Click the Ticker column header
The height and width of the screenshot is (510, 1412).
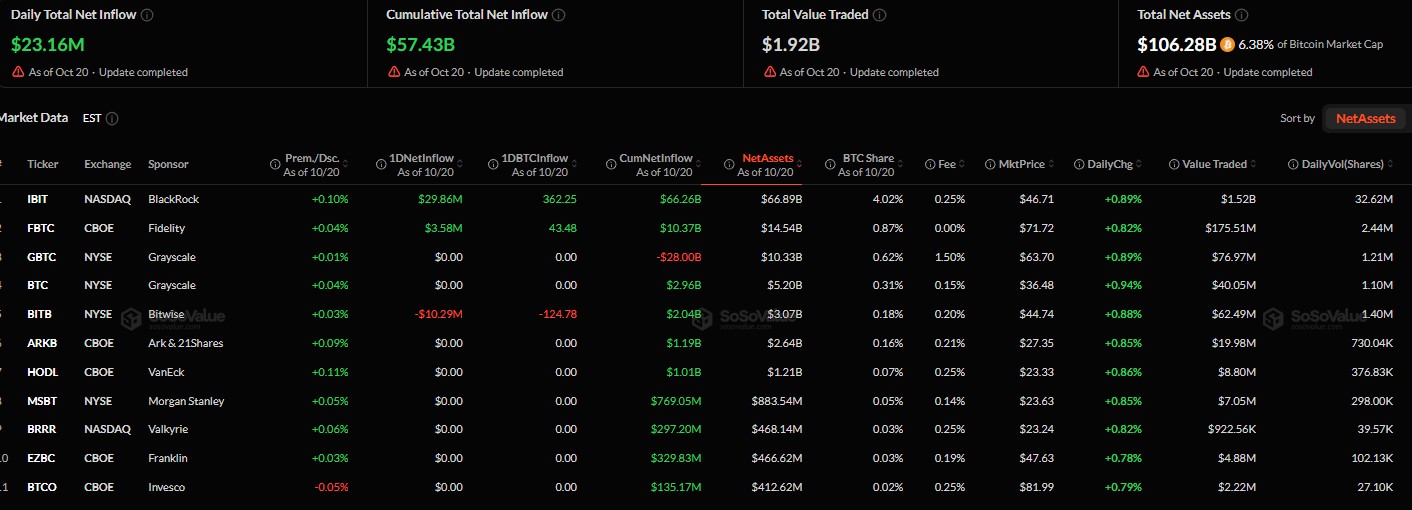(43, 164)
